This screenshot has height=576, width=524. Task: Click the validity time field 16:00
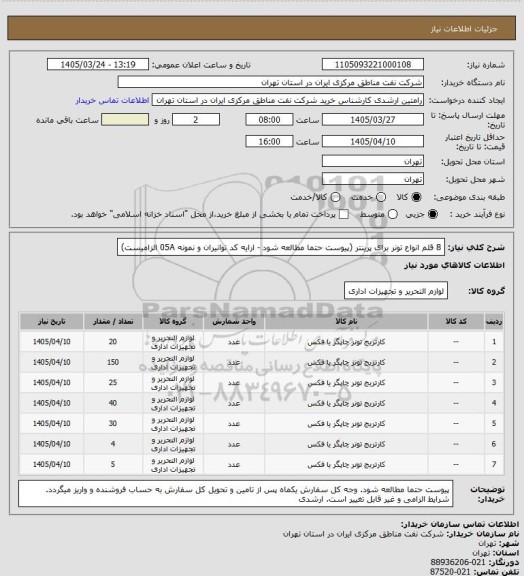tap(269, 141)
